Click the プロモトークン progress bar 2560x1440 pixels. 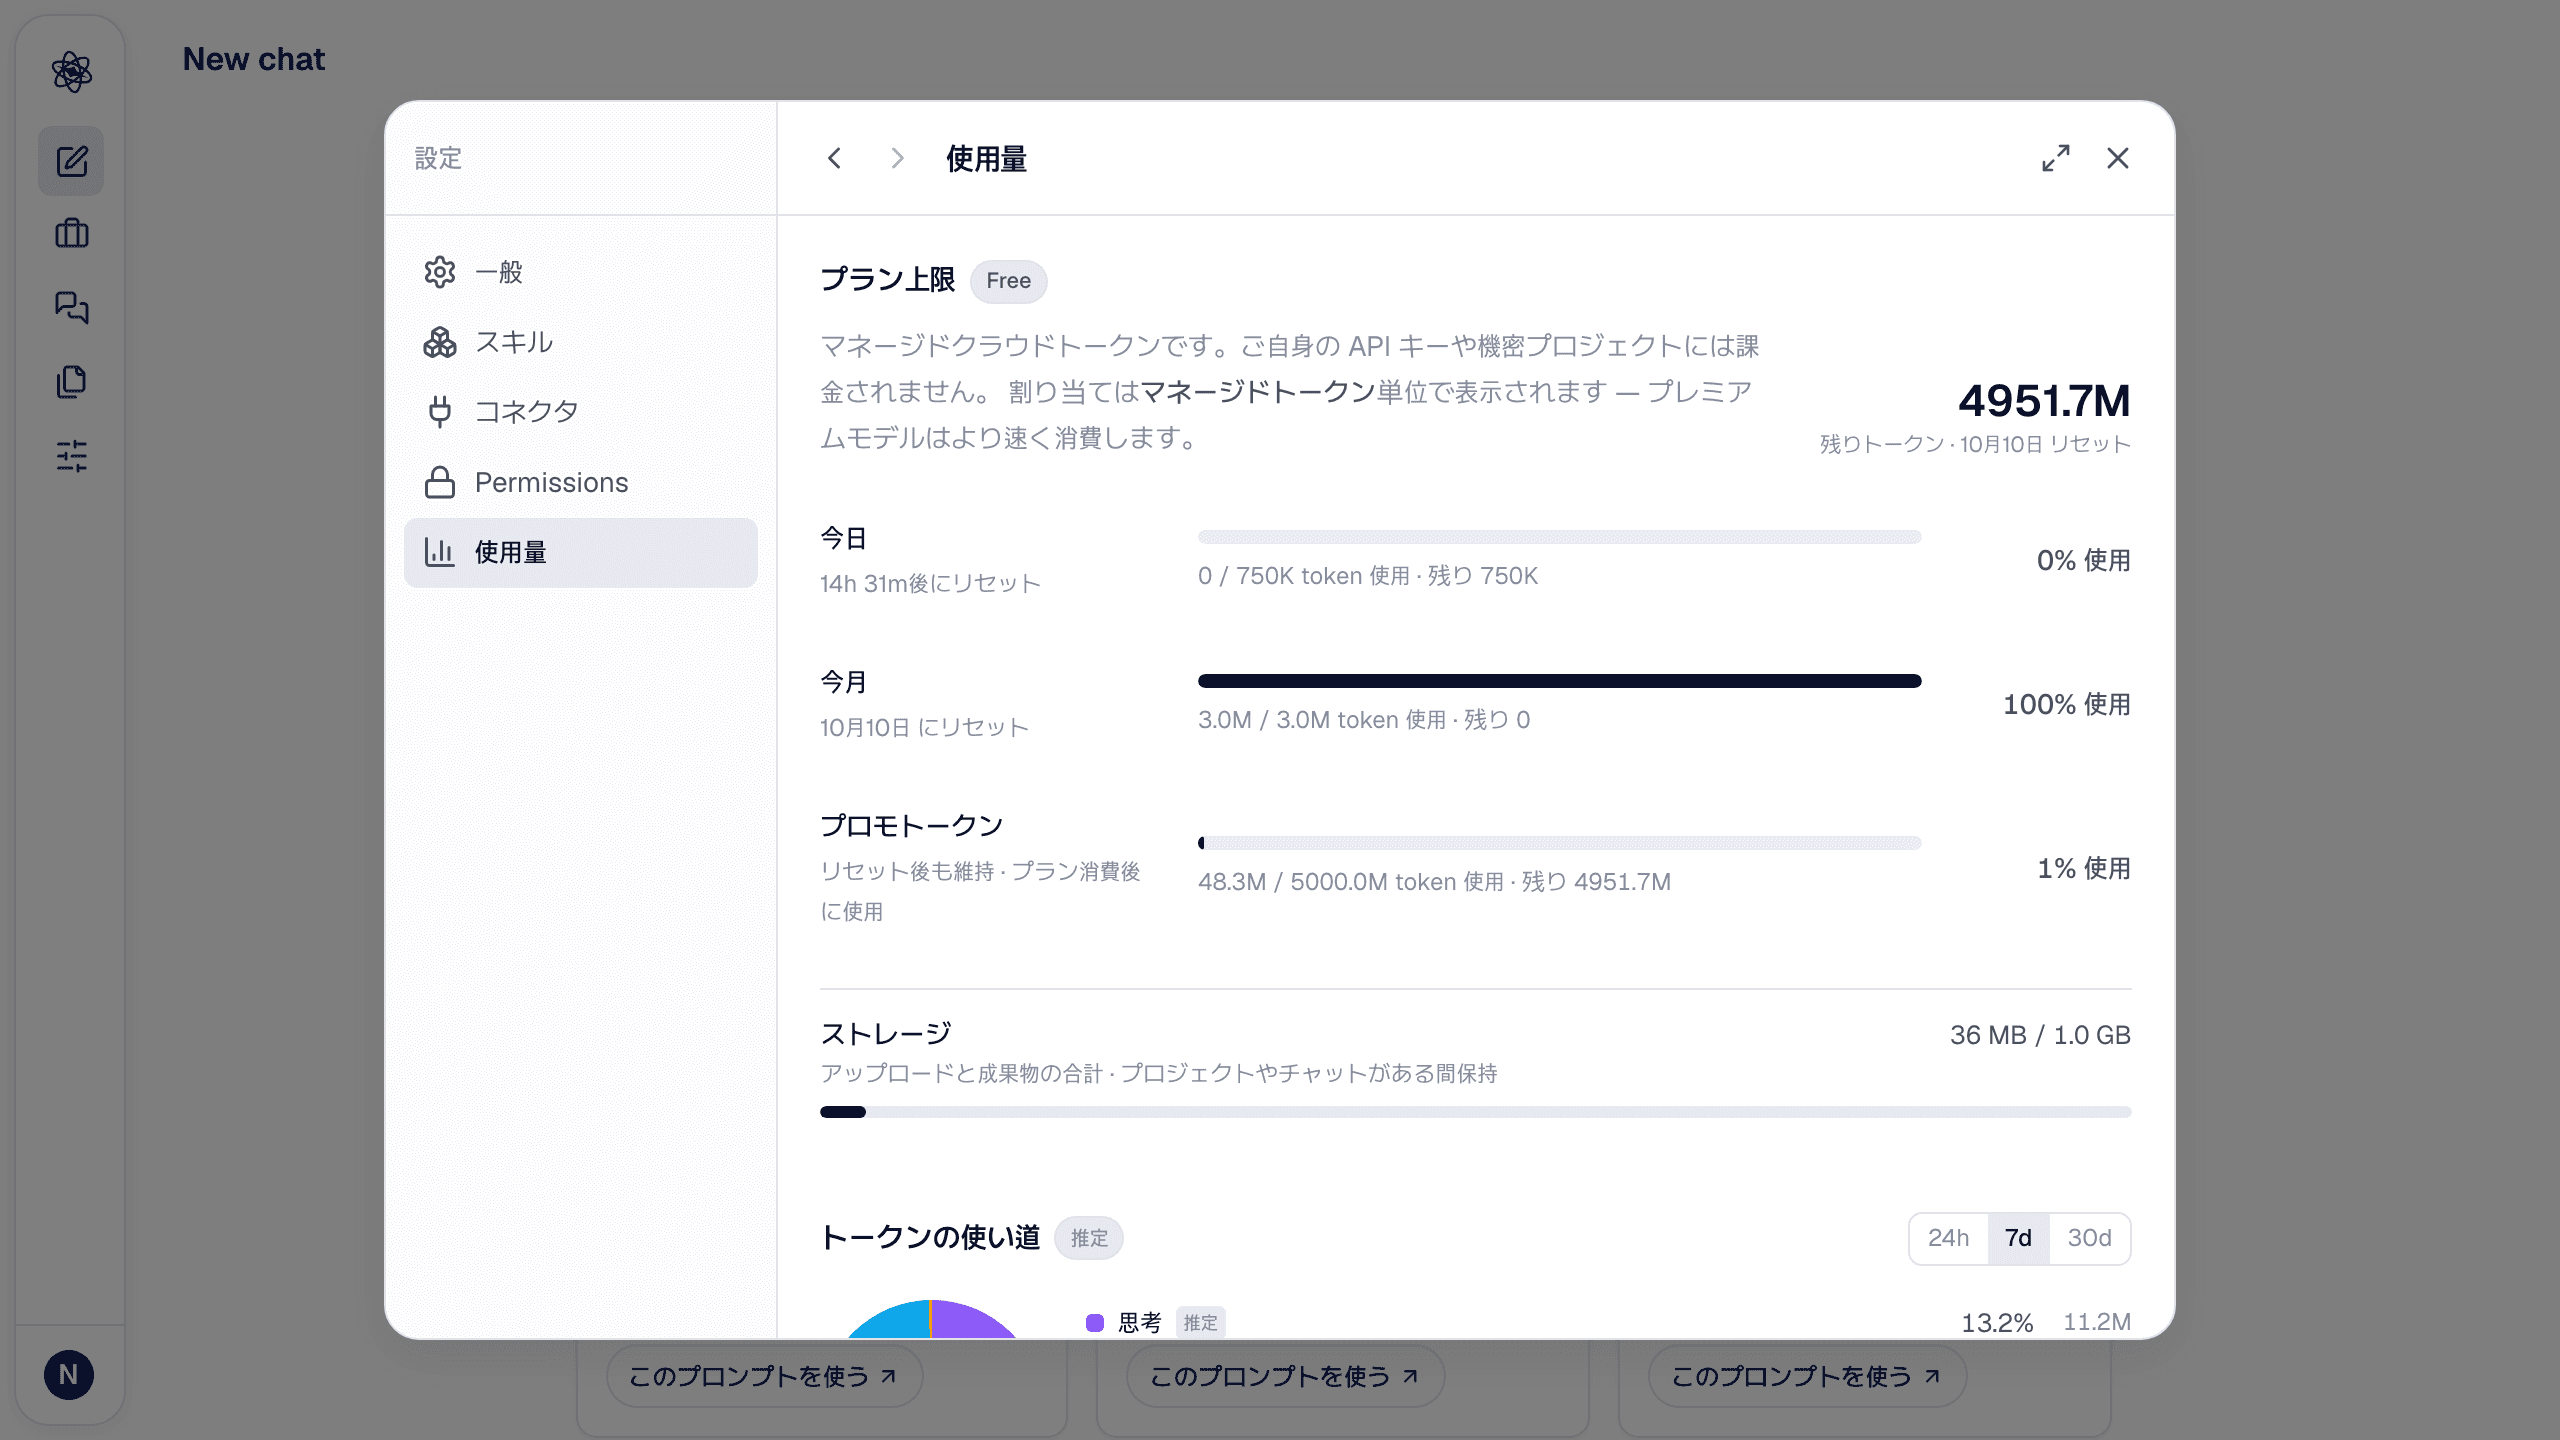(x=1559, y=843)
